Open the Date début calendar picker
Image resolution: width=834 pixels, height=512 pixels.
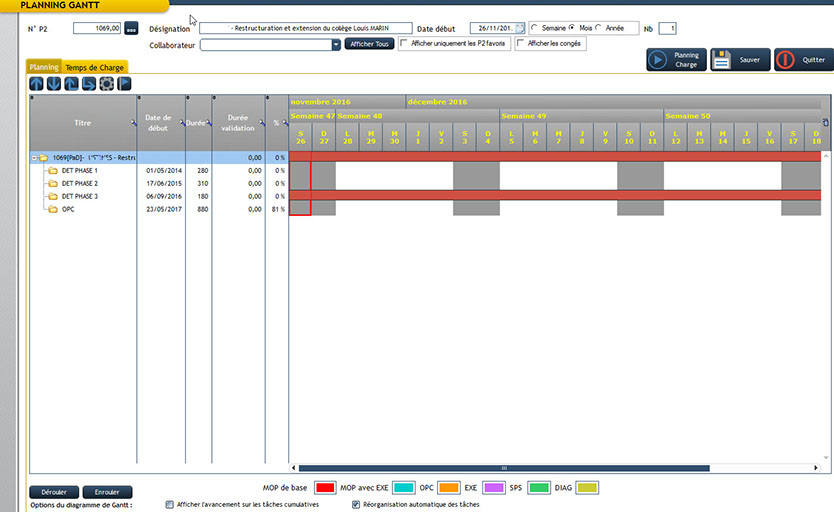tap(520, 28)
